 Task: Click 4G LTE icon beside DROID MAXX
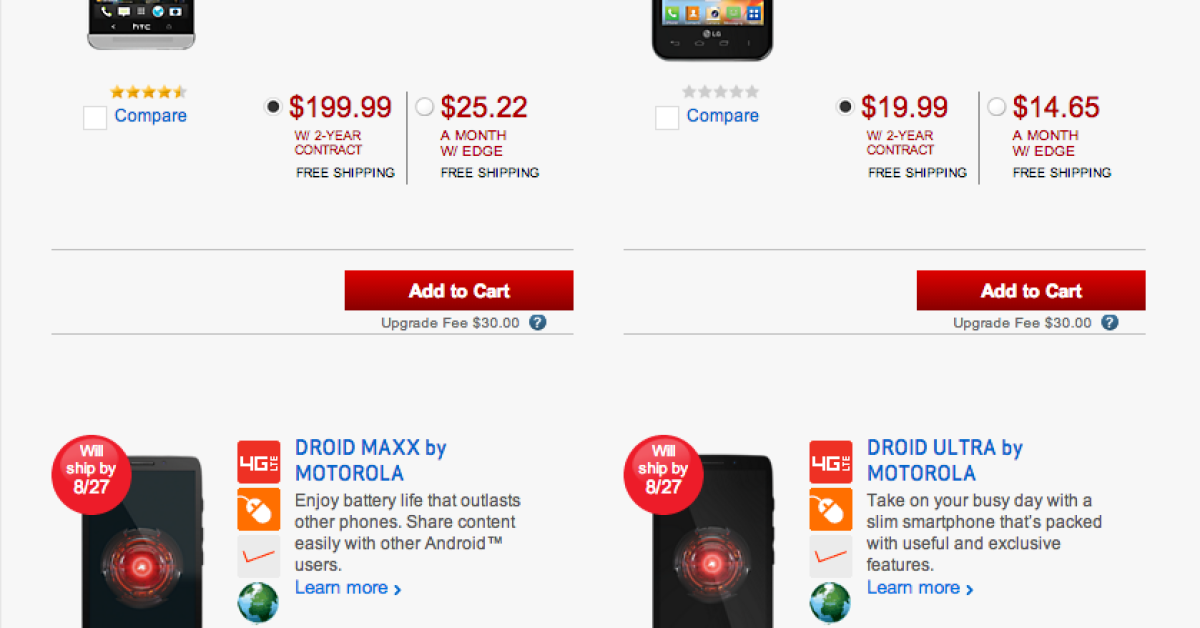[x=258, y=462]
